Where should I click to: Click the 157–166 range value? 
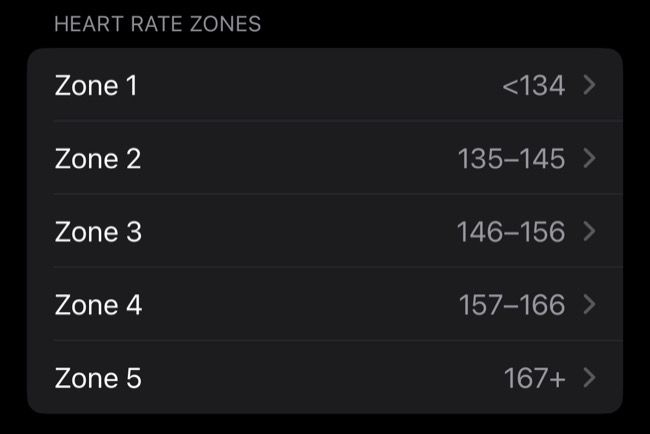tap(511, 305)
